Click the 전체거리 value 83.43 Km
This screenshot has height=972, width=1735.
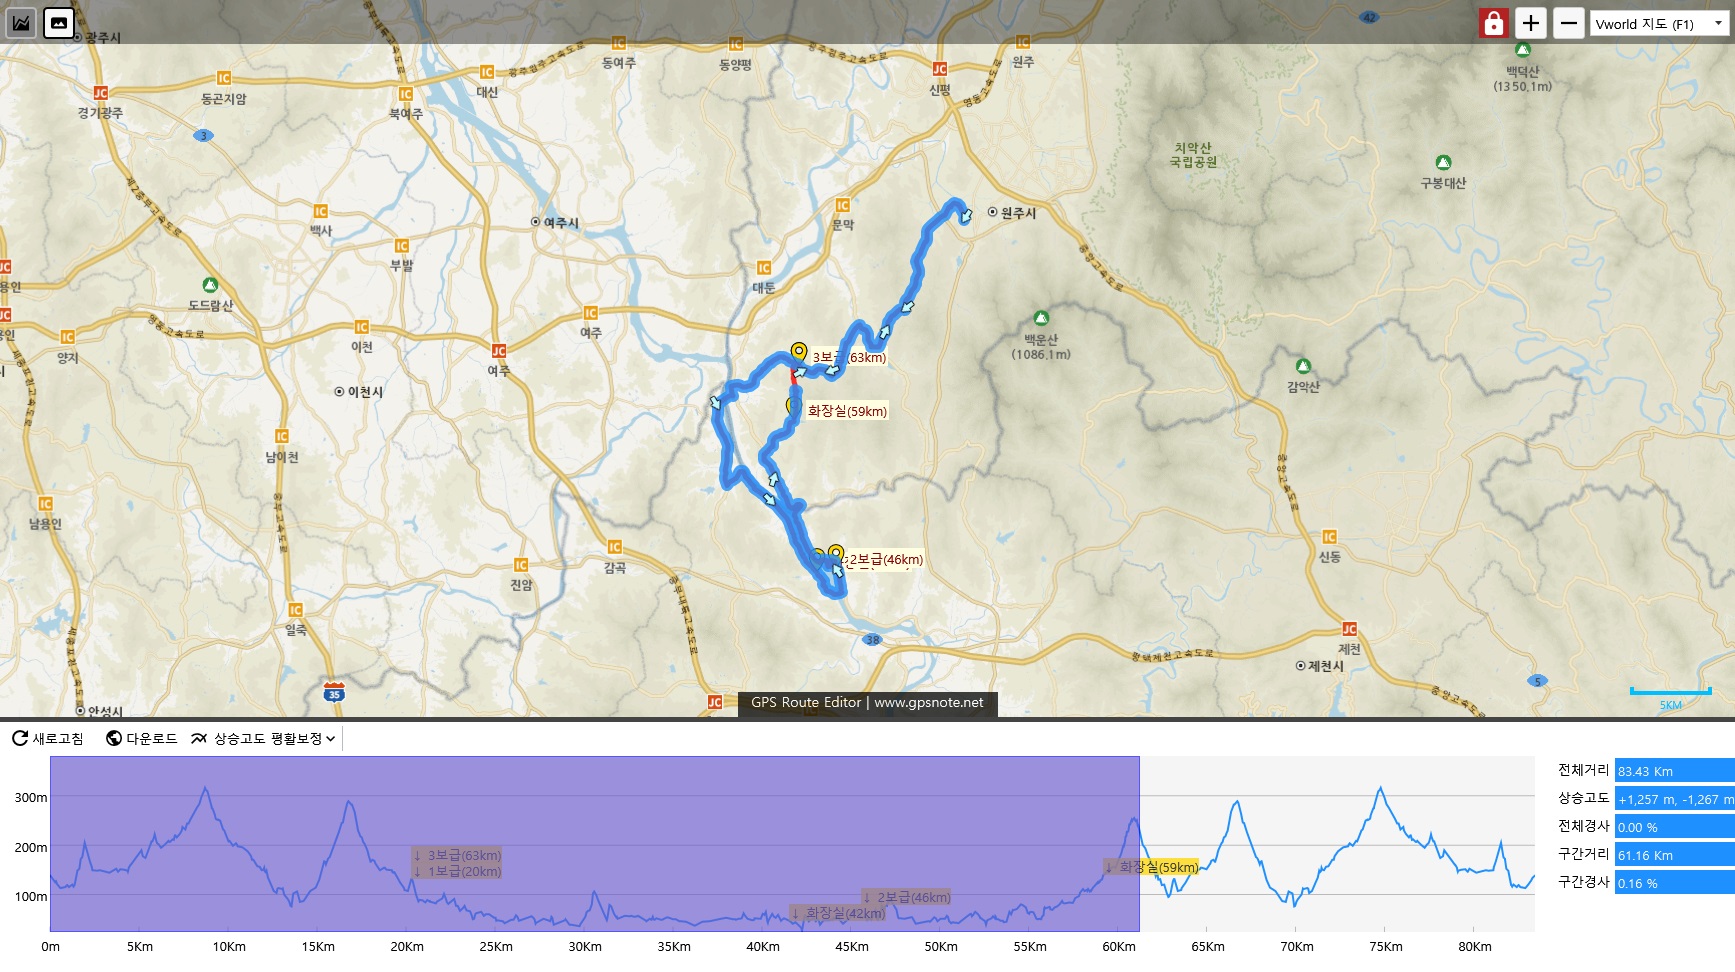(x=1674, y=771)
